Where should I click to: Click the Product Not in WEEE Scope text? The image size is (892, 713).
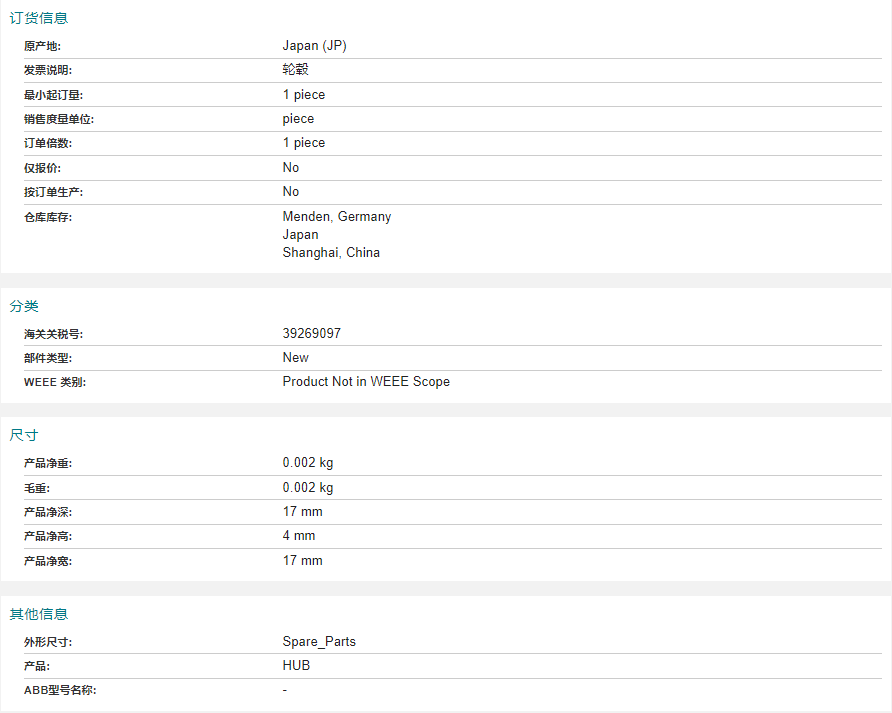click(366, 381)
